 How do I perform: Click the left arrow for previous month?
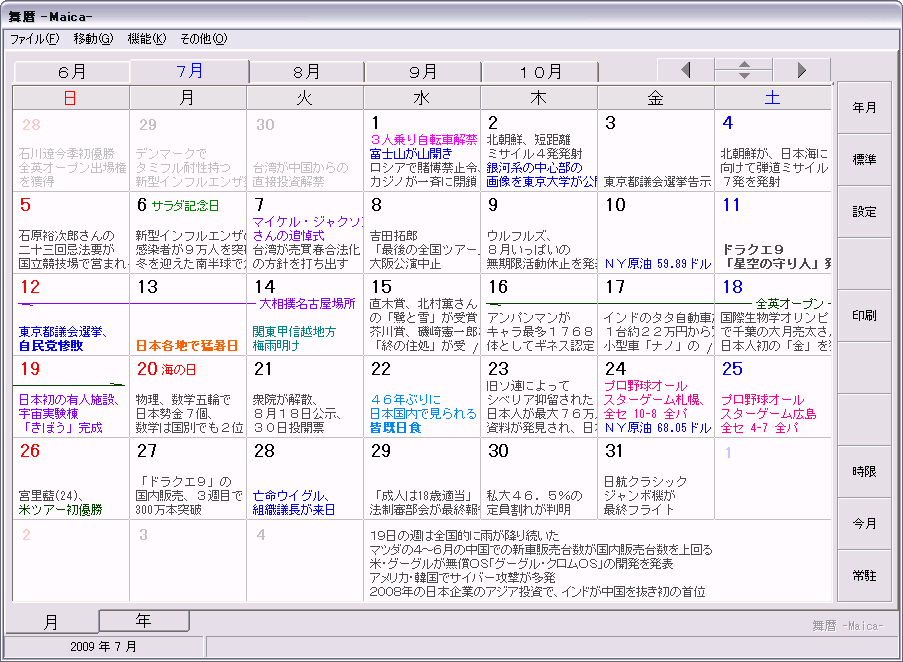pos(685,70)
